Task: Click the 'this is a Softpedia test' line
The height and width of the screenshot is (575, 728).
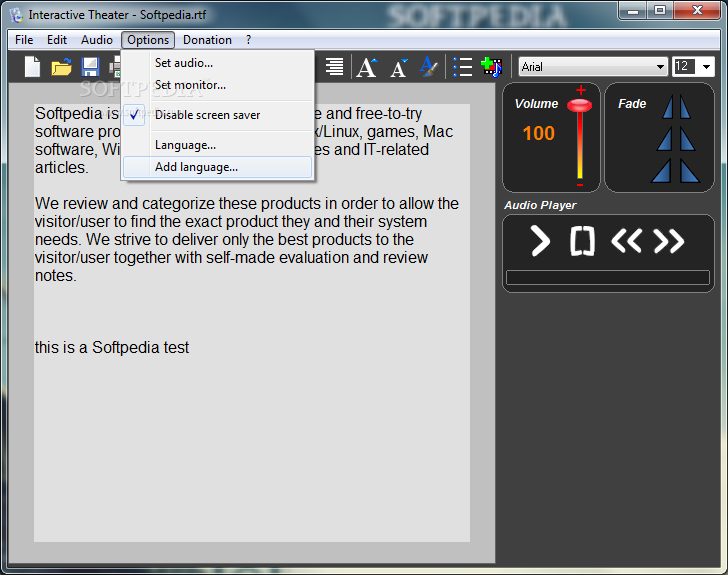Action: click(112, 347)
